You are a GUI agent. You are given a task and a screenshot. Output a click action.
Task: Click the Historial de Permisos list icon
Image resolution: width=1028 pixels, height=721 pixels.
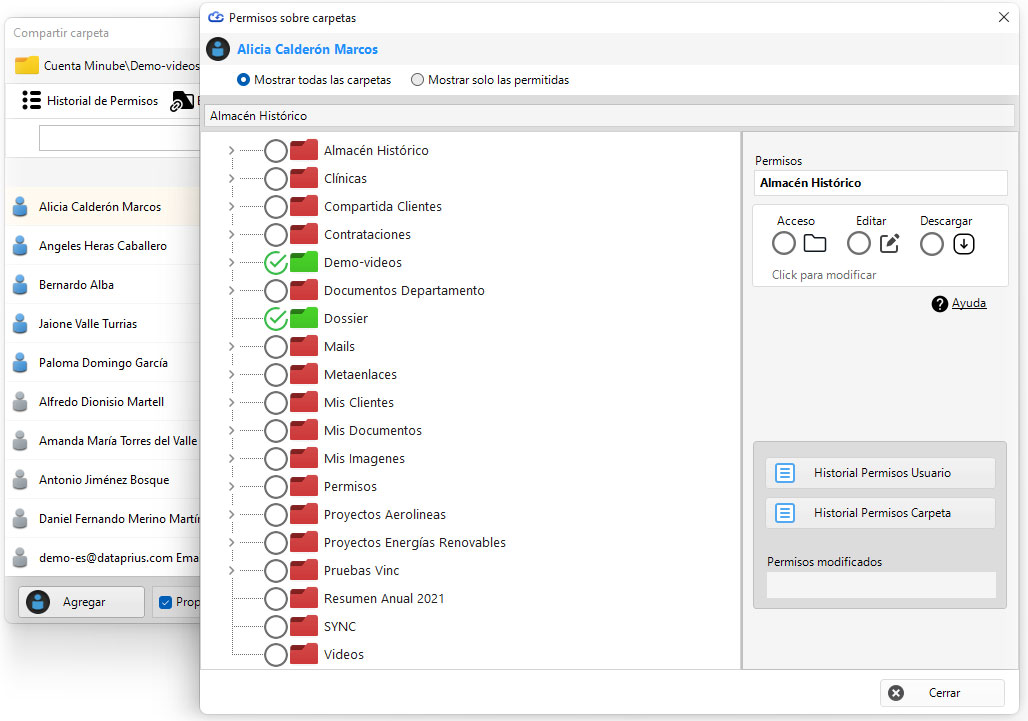click(31, 100)
